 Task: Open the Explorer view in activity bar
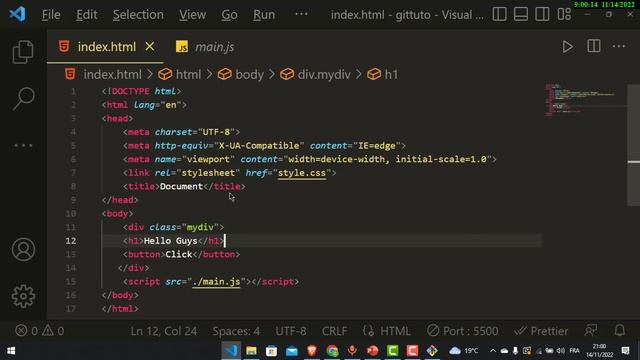coord(23,52)
